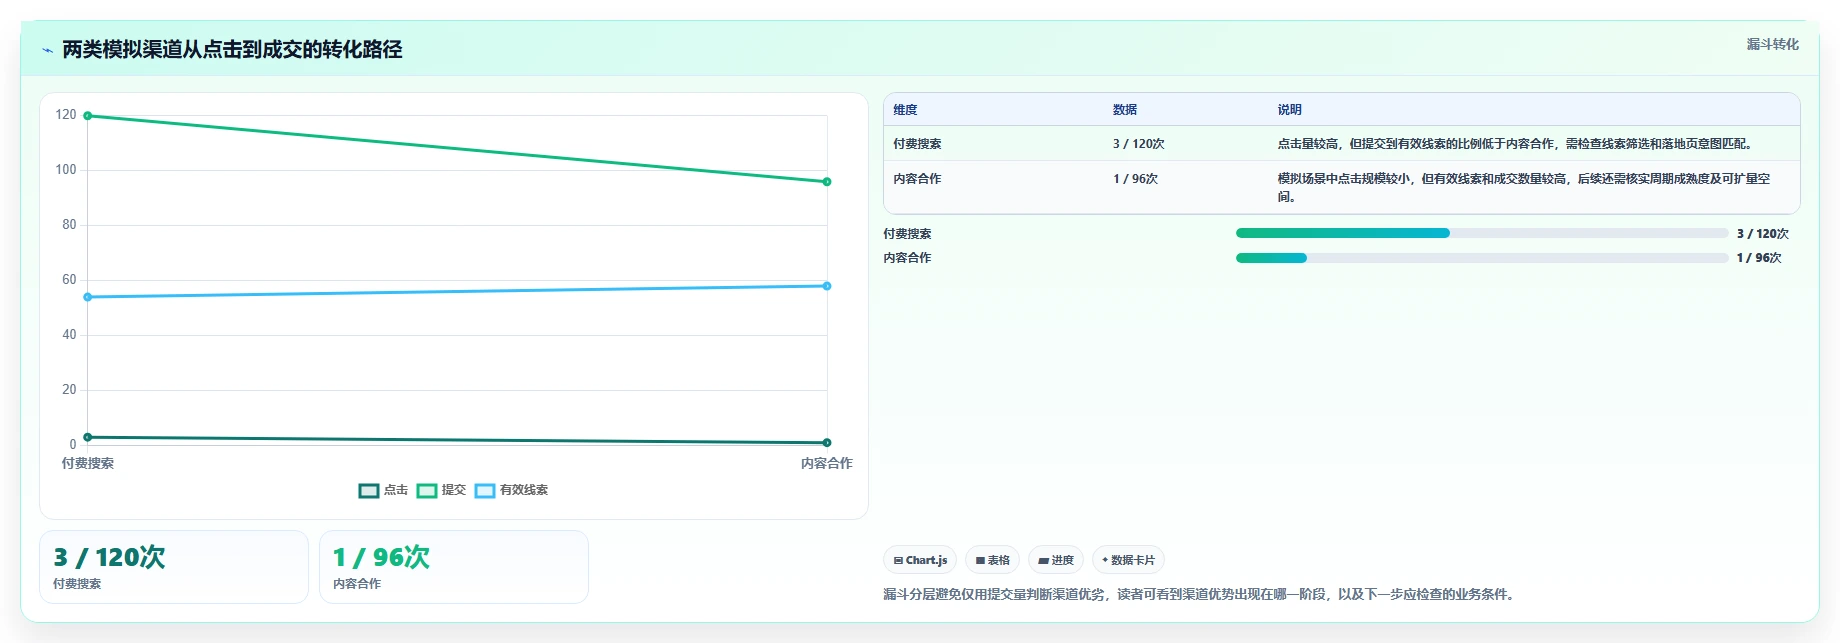Screen dimensions: 1840x643
Task: Click the 3 / 120次 value beside progress bar
Action: click(1763, 234)
